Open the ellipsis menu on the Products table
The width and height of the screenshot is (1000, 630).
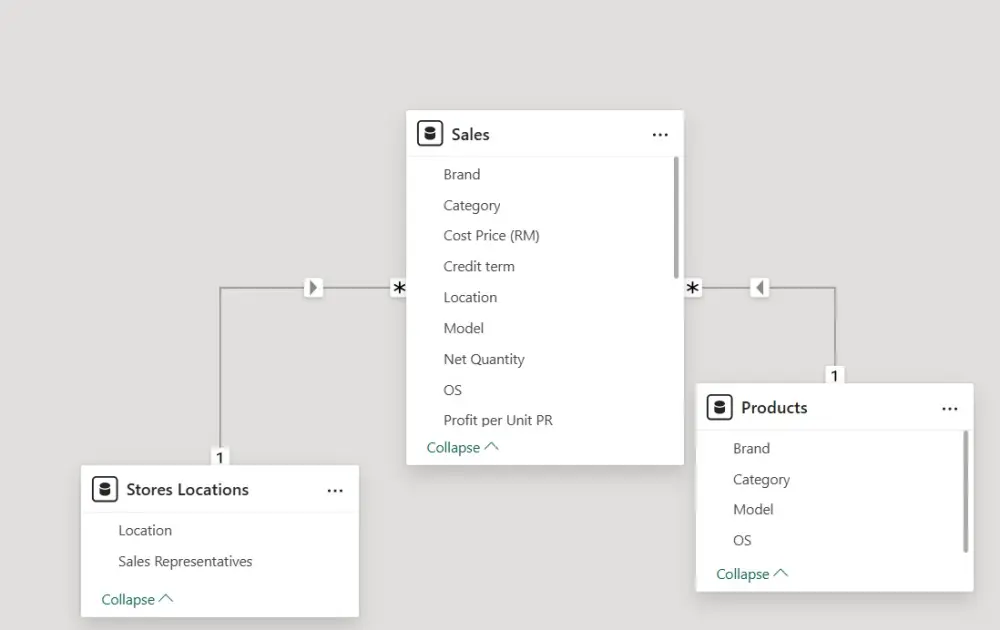tap(949, 408)
